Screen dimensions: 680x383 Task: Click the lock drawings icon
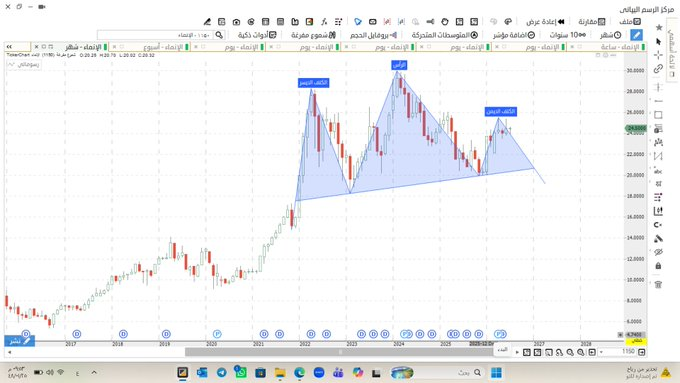(658, 265)
